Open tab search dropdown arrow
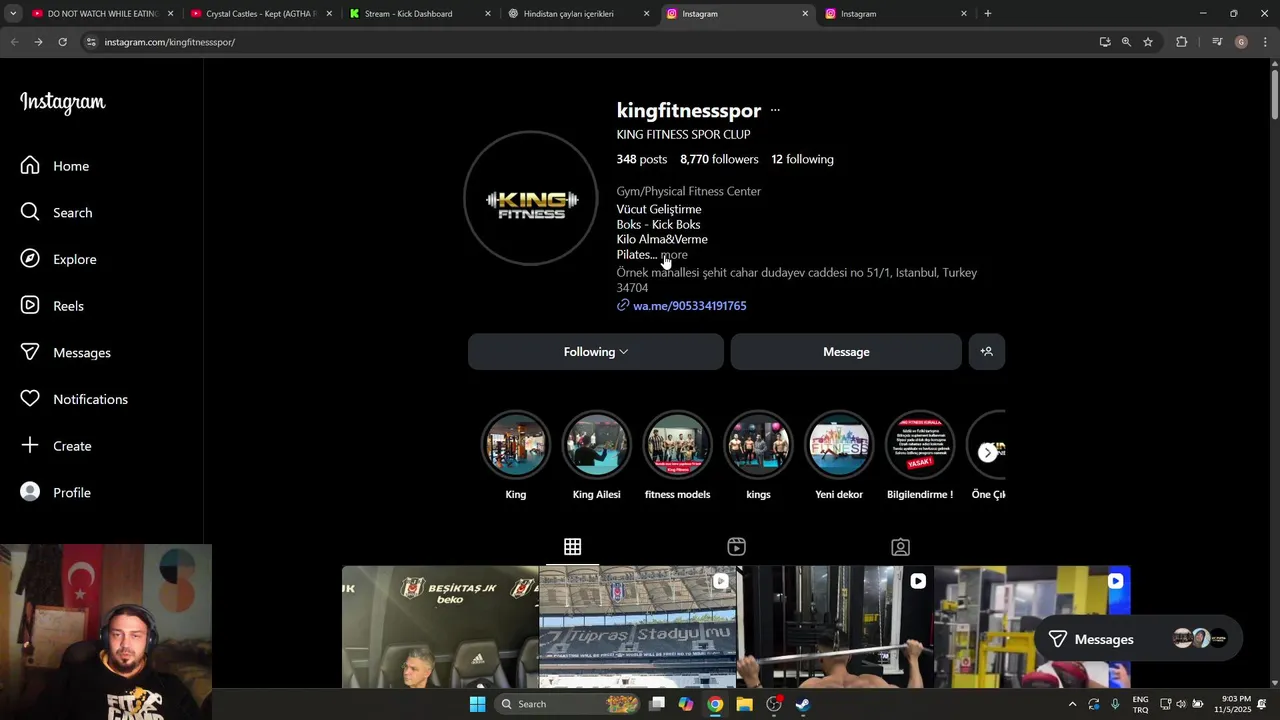 click(x=13, y=14)
